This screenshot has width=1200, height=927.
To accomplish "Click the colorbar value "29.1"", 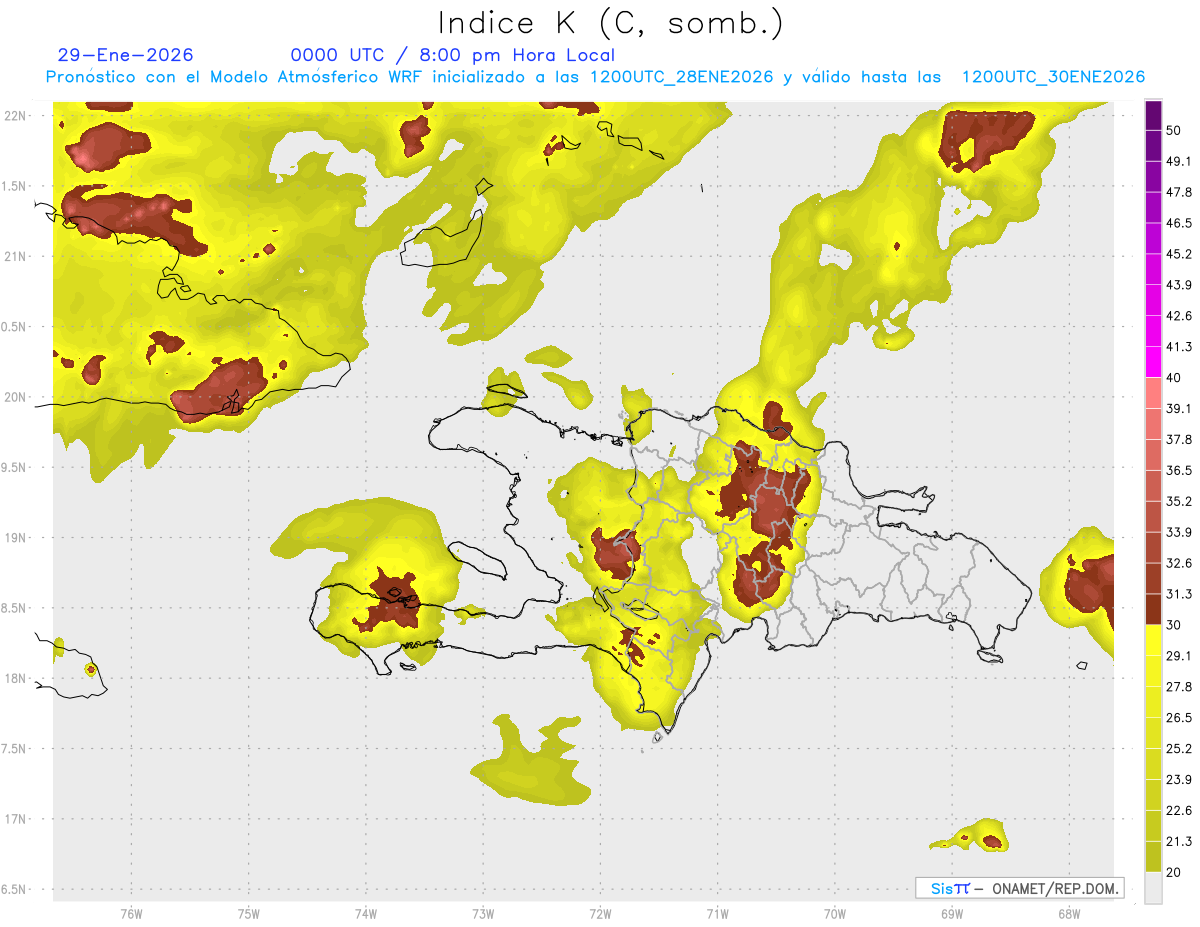I will [1179, 656].
